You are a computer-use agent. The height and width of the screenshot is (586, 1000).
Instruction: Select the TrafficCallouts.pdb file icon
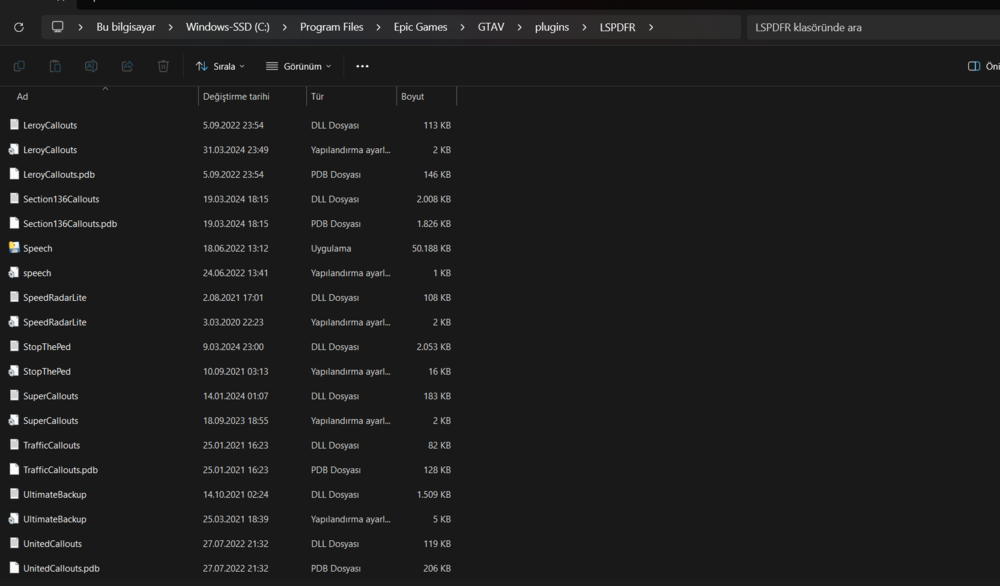tap(14, 469)
